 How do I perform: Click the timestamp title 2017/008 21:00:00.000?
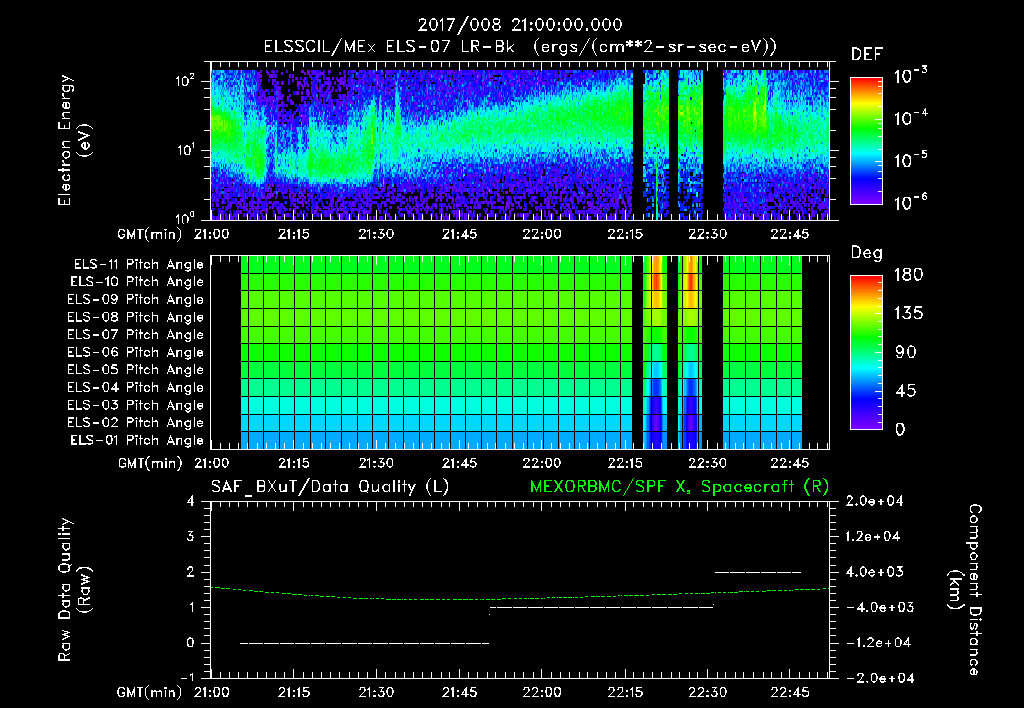tap(520, 25)
